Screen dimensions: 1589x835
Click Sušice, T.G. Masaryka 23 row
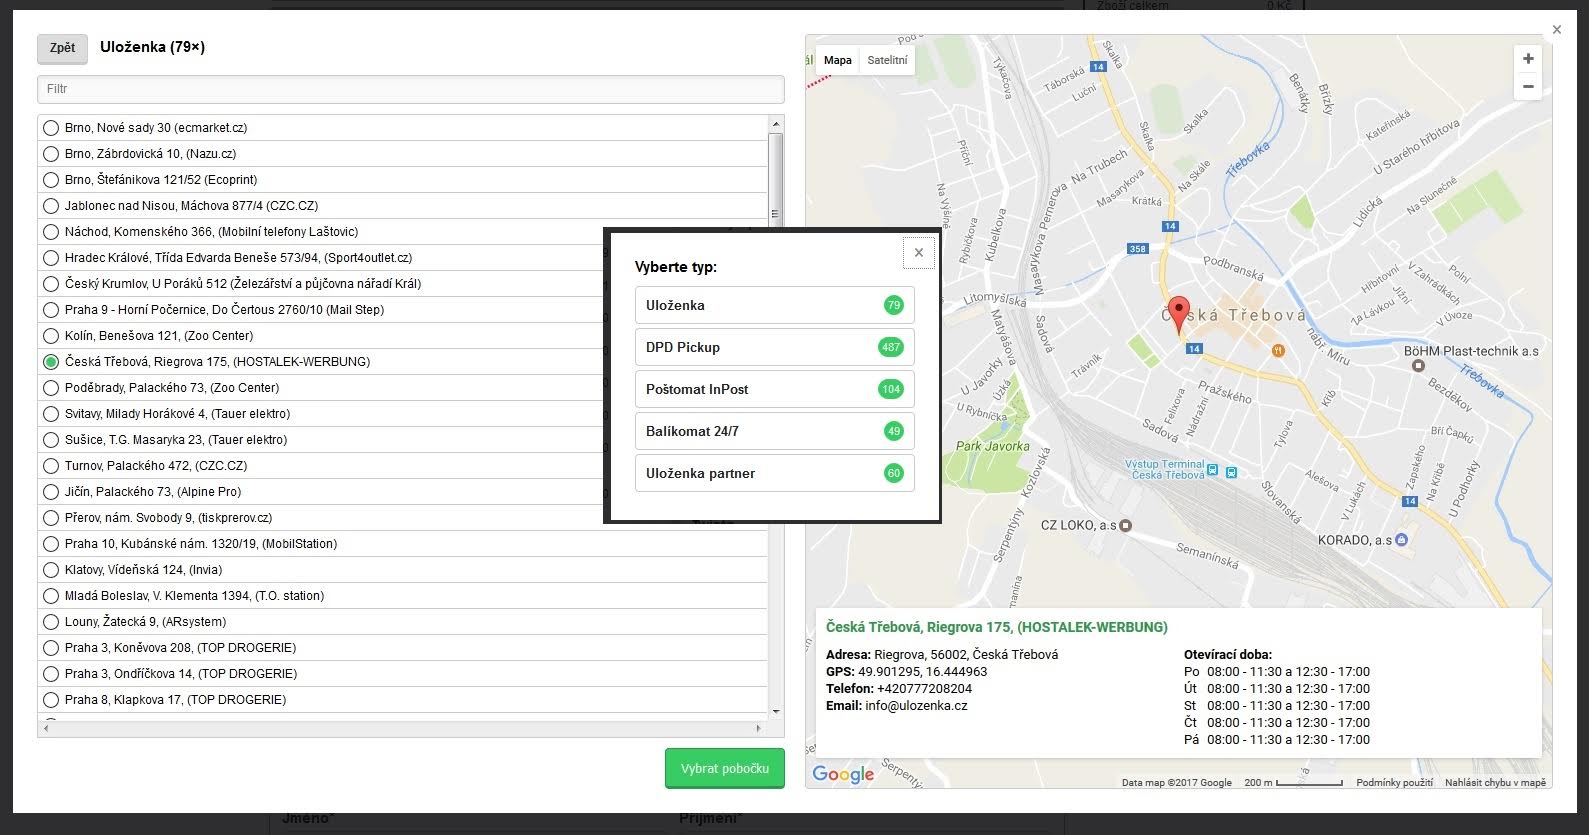[x=403, y=440]
